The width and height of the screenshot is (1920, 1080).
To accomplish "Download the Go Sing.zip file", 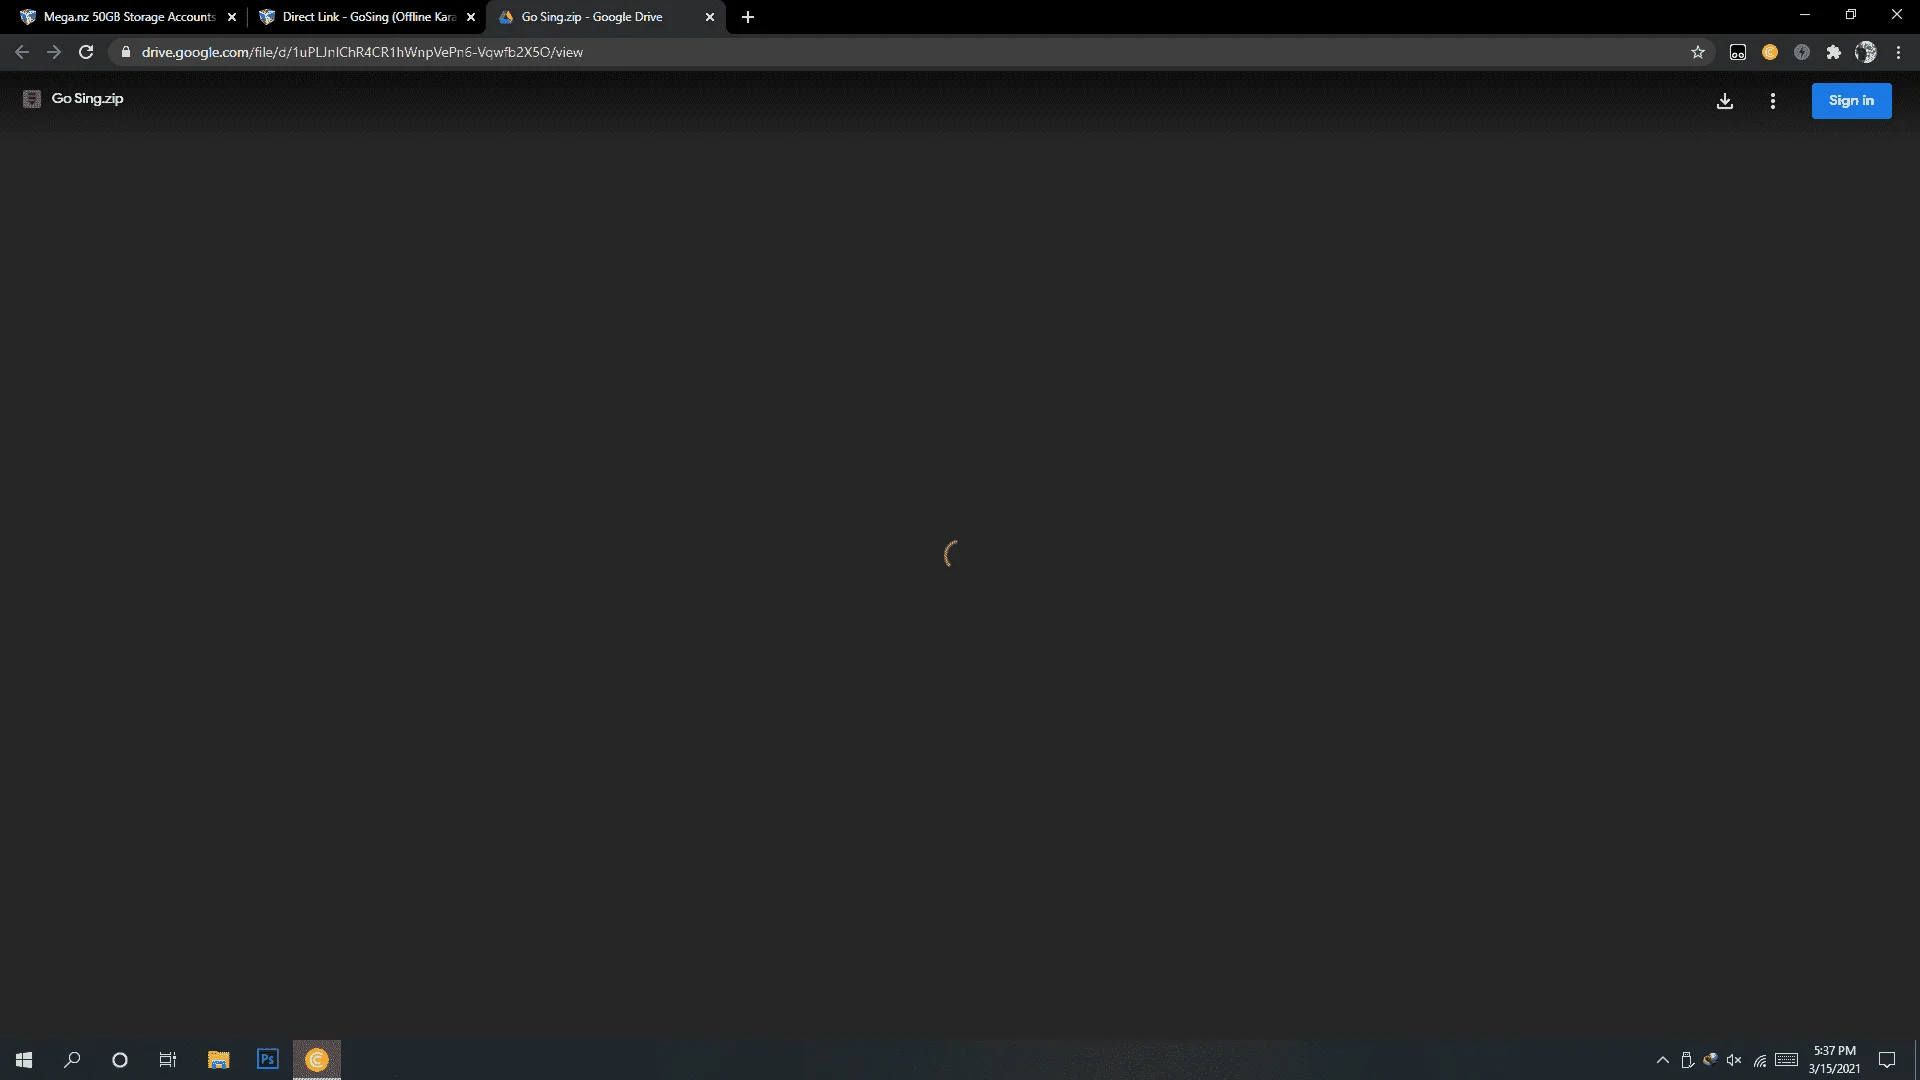I will click(1725, 101).
